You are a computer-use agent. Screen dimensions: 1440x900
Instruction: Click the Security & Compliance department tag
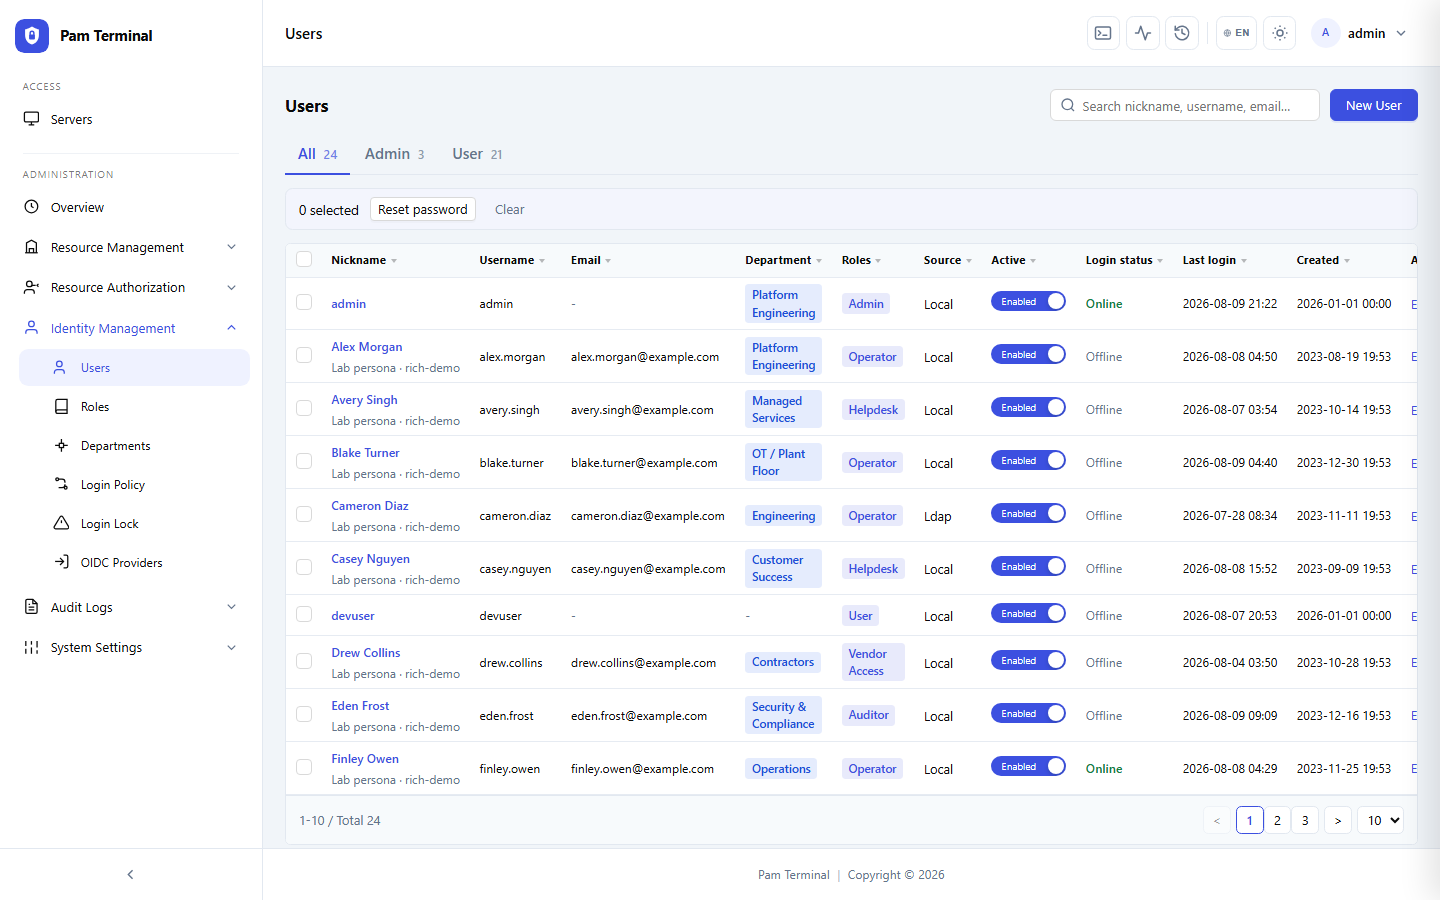click(x=783, y=715)
